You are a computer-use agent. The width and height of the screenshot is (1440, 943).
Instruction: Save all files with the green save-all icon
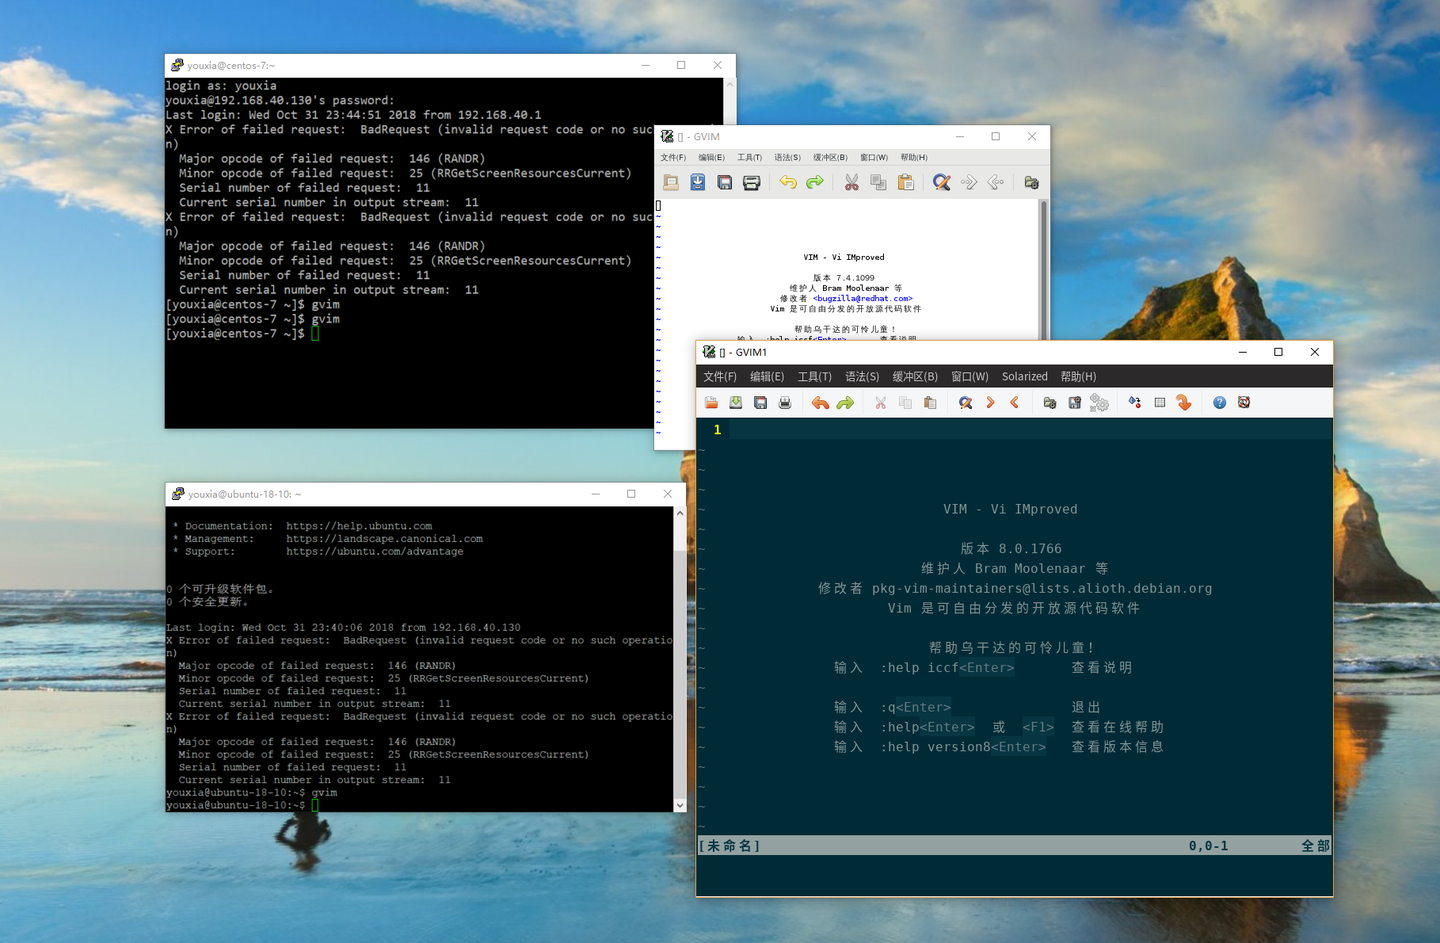735,402
